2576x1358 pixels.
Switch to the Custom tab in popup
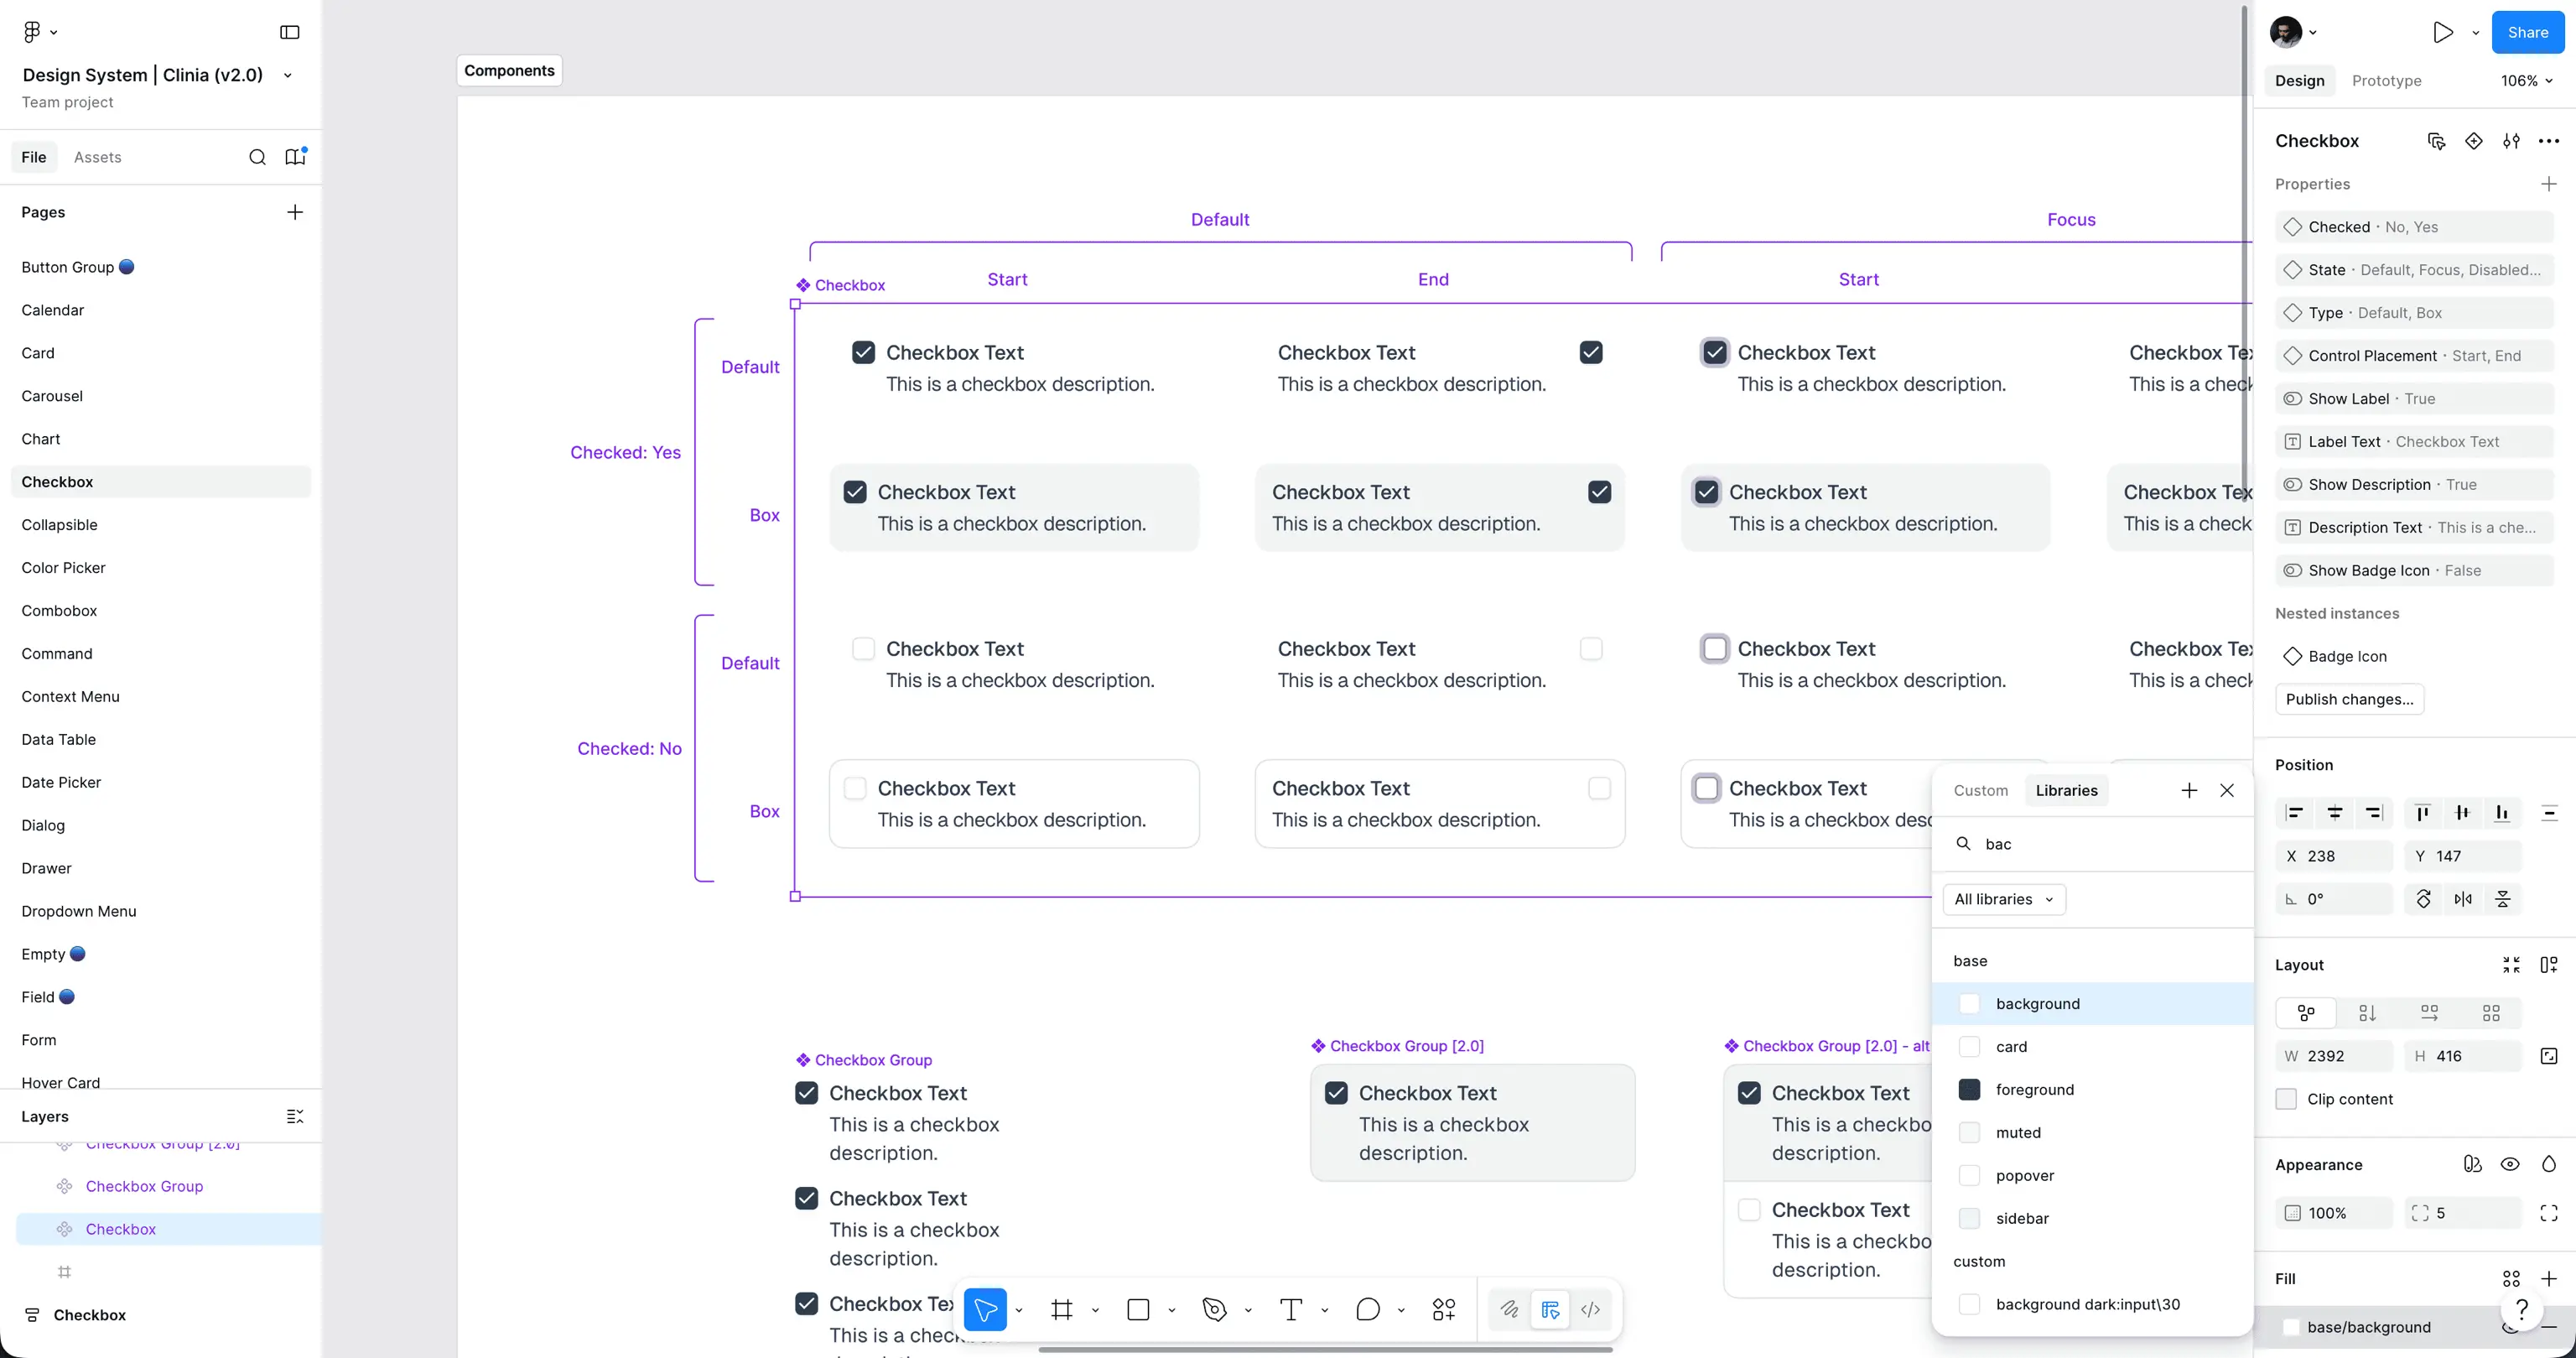[1981, 790]
